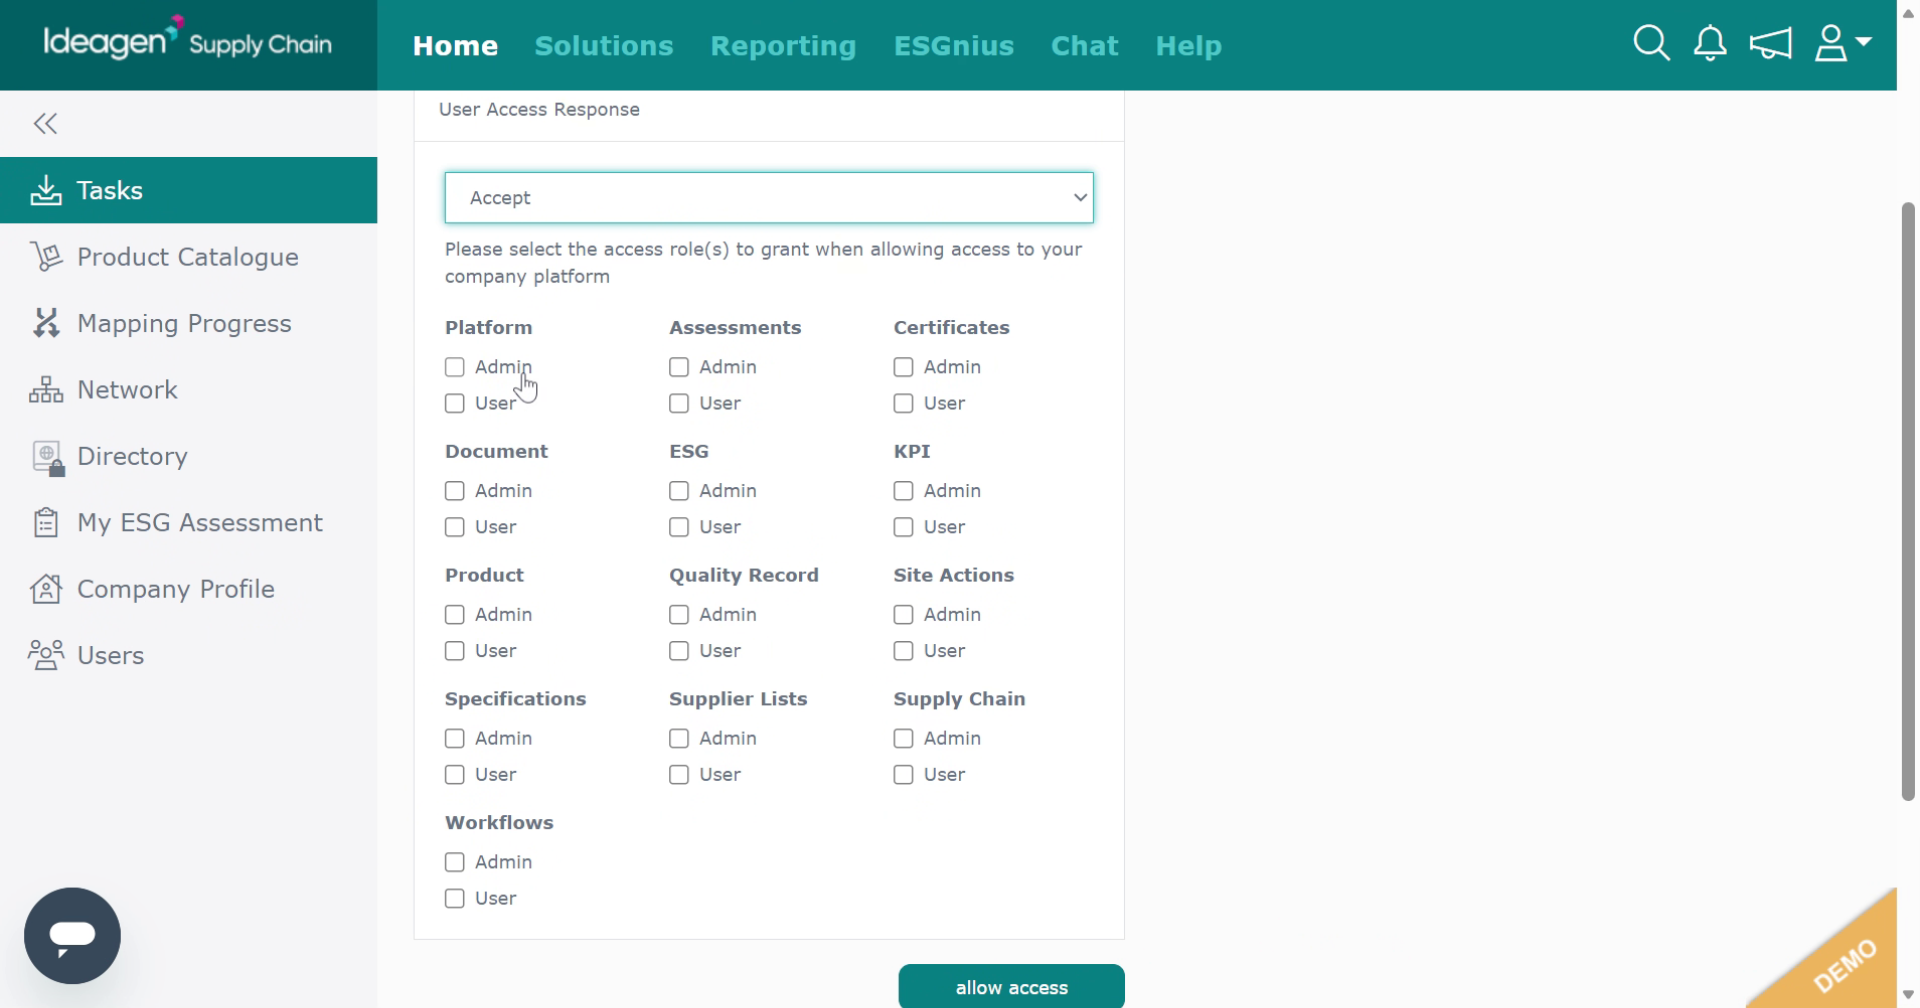Go to Product Catalogue in sidebar
The image size is (1920, 1008).
[189, 257]
